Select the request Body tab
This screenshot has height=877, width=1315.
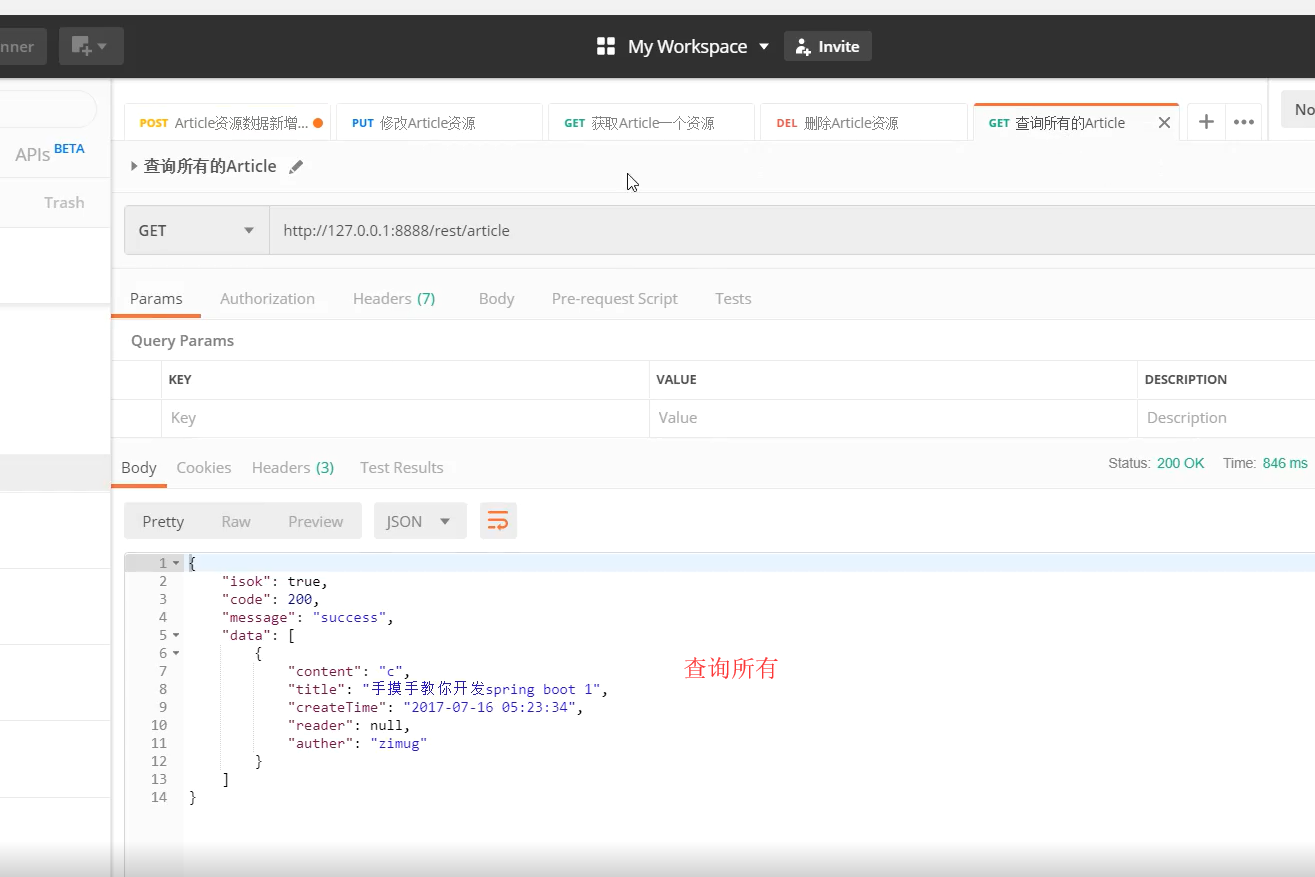click(x=496, y=298)
